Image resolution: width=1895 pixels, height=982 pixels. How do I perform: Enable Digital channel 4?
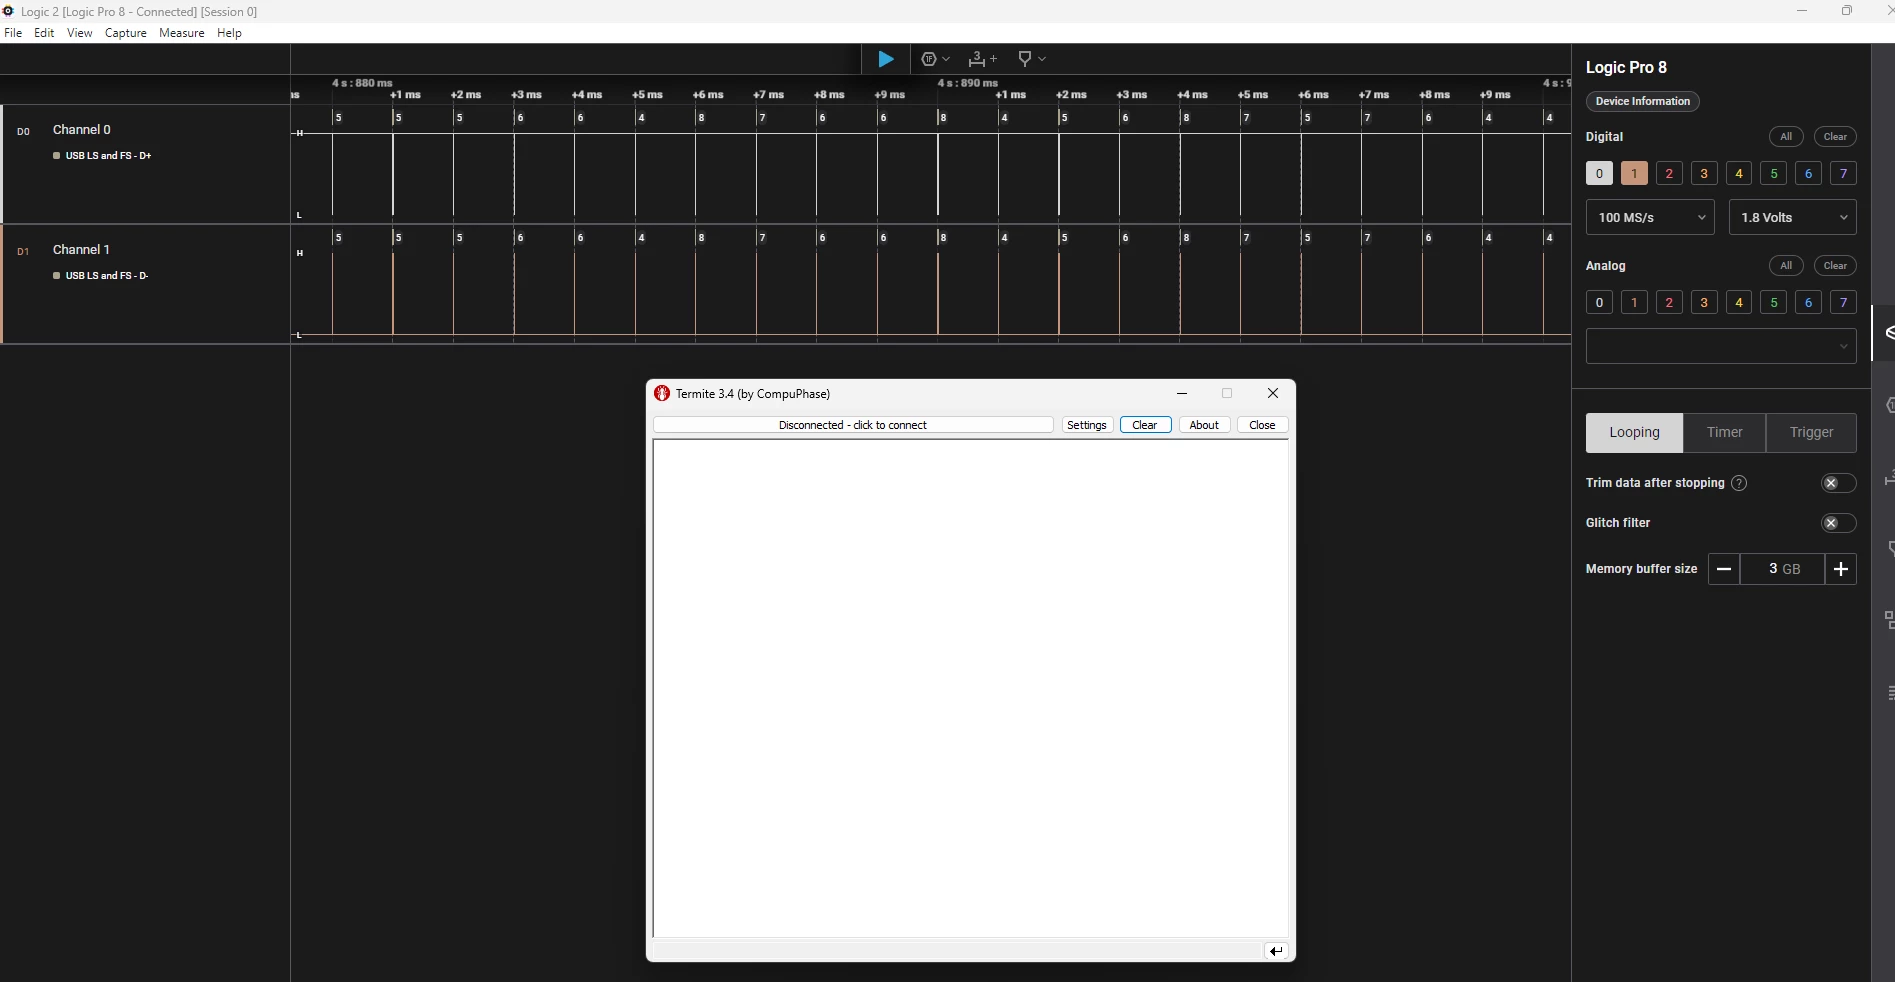[x=1739, y=173]
